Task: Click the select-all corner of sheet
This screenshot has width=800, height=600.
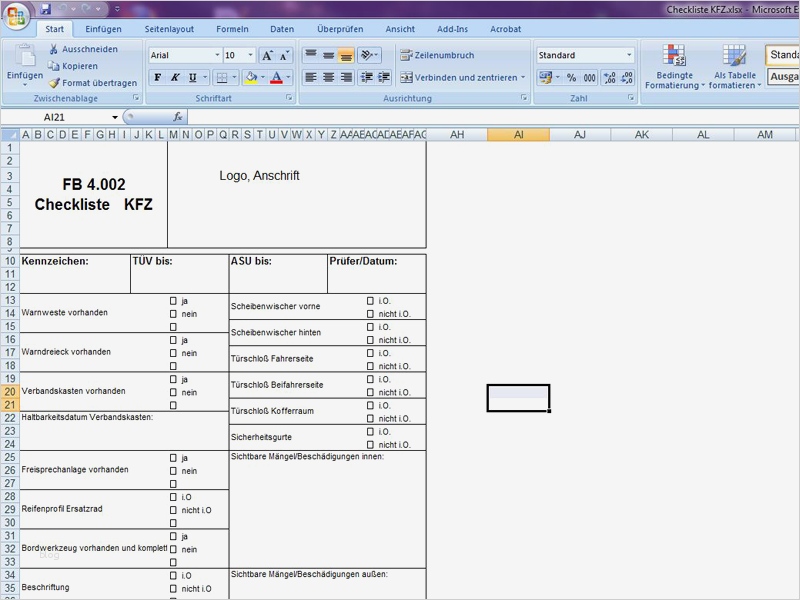Action: 10,135
